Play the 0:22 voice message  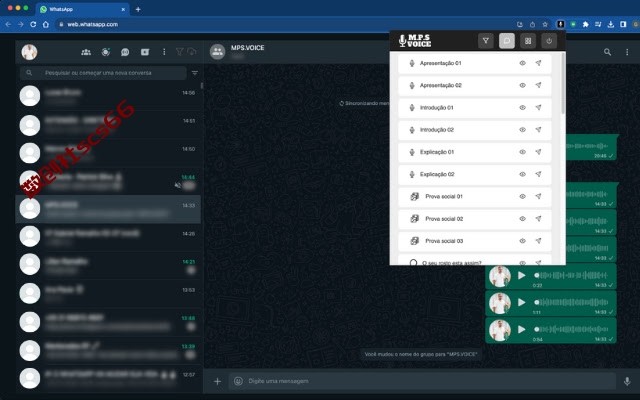pos(521,276)
